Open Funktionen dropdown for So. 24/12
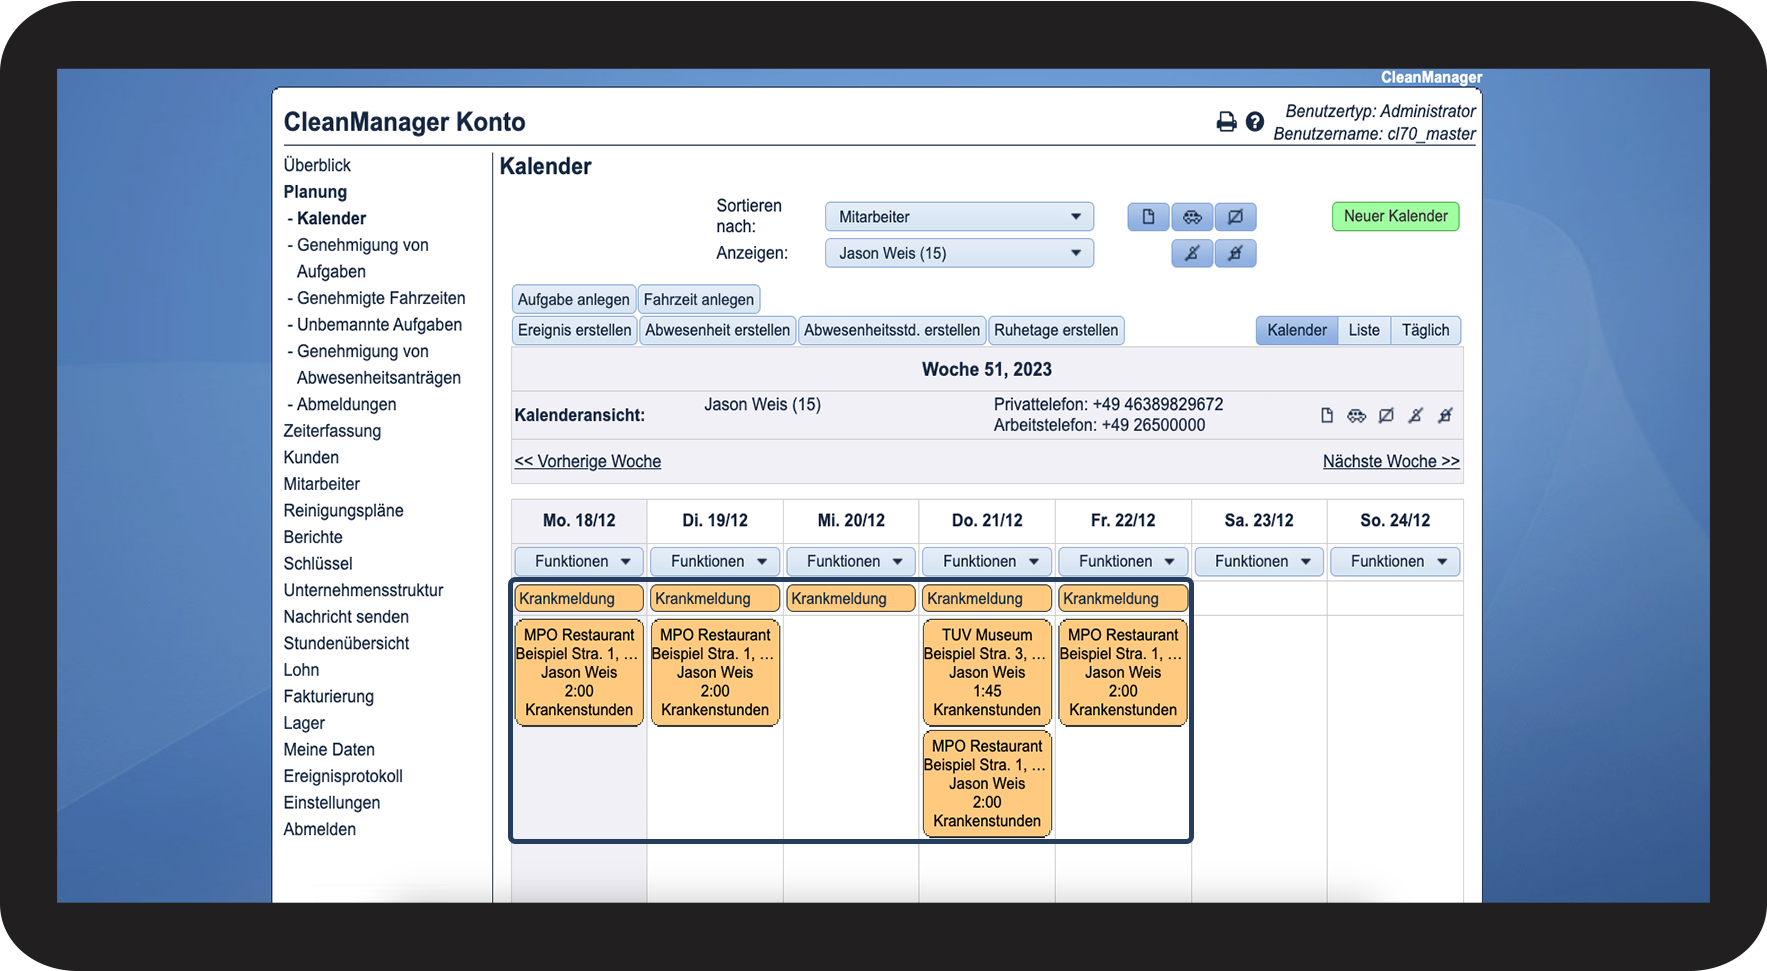 1395,561
